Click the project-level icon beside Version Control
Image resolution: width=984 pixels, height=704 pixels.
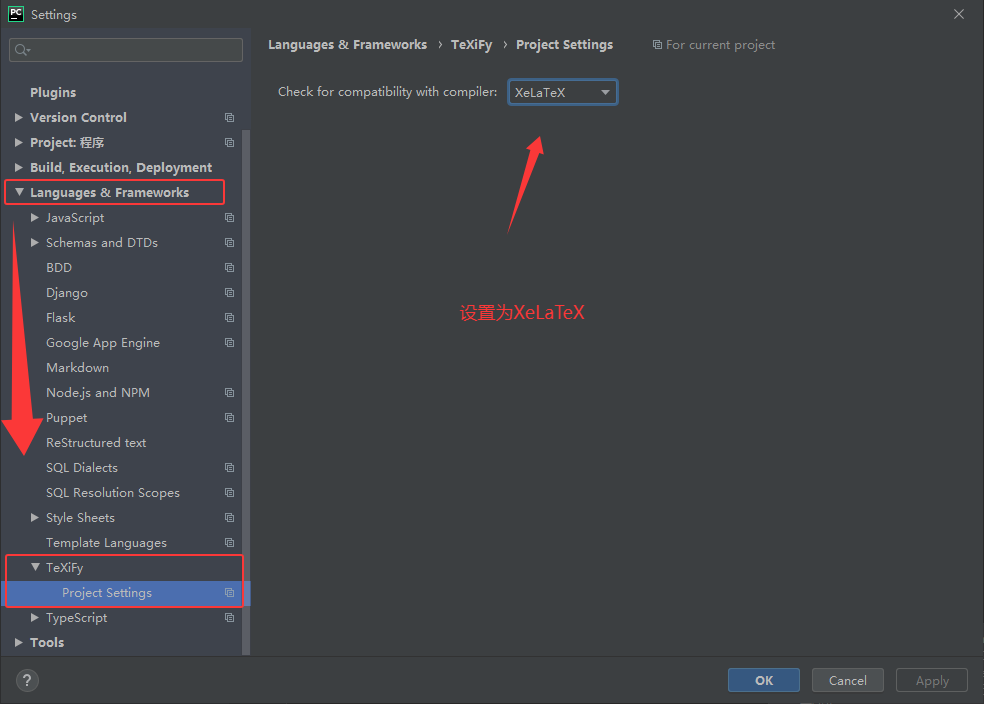230,117
